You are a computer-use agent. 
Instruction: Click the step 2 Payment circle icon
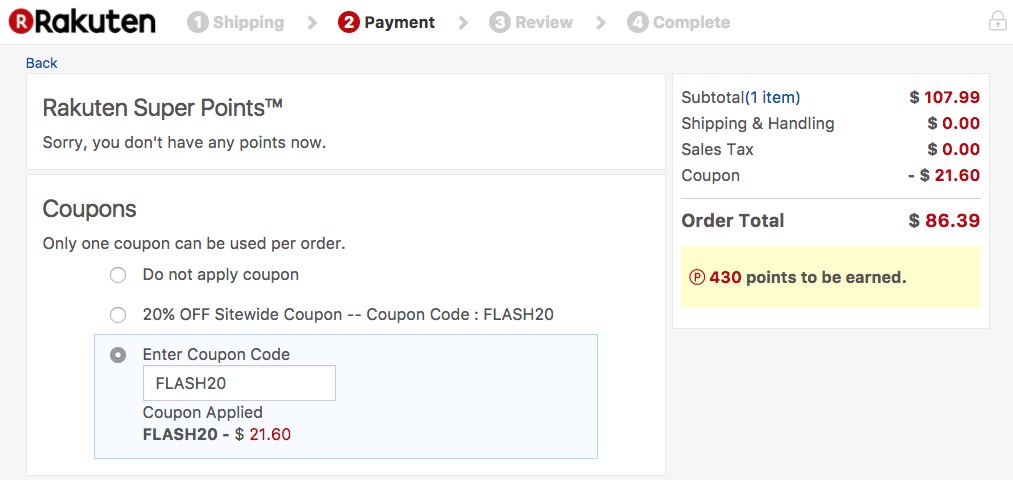click(x=349, y=22)
